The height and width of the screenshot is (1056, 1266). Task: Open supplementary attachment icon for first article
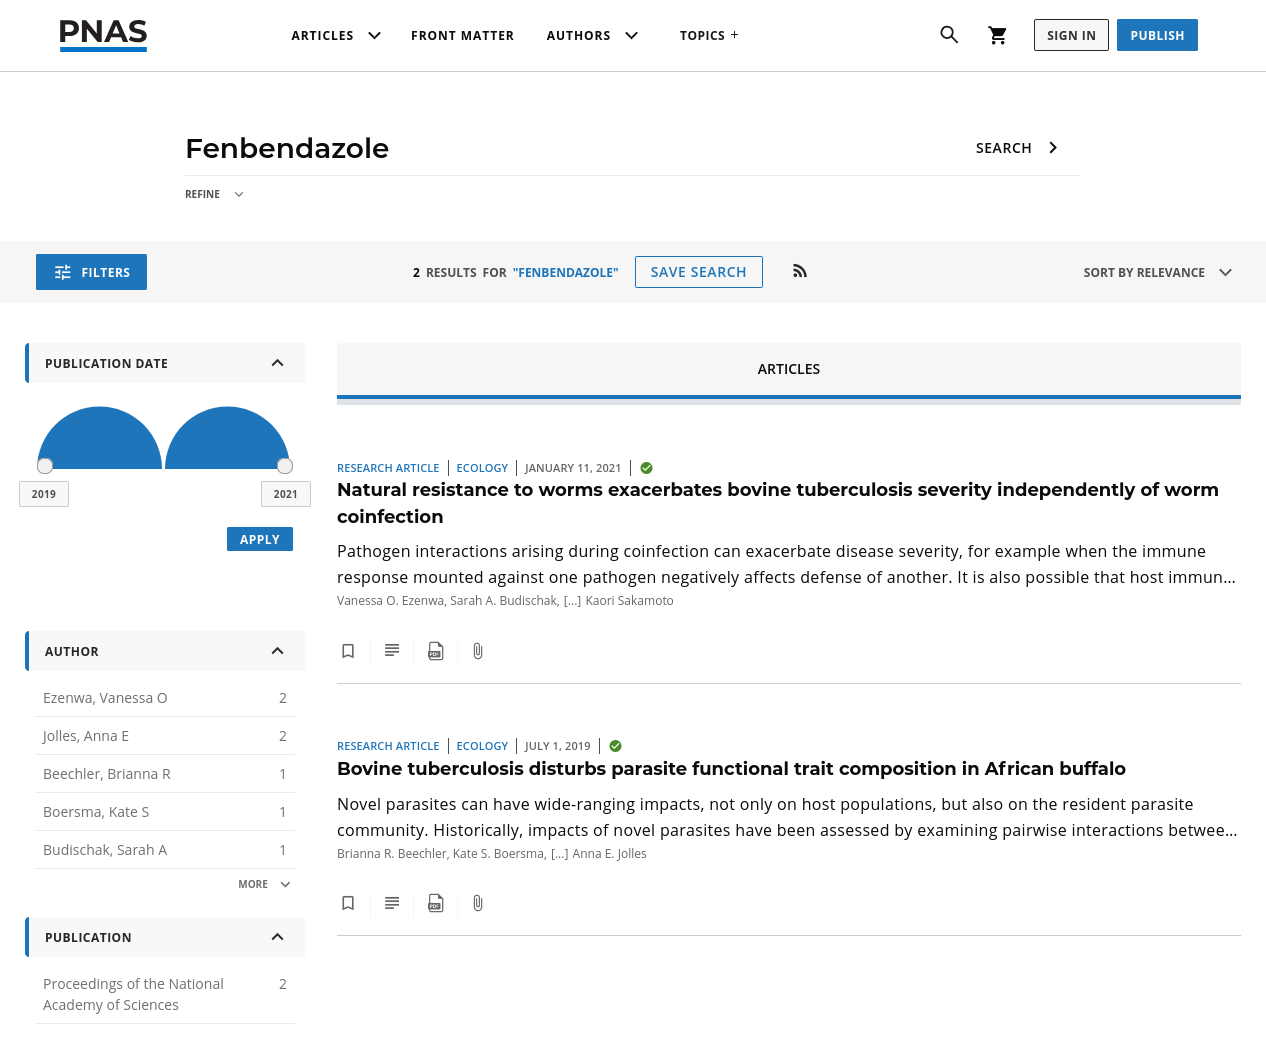(x=478, y=651)
